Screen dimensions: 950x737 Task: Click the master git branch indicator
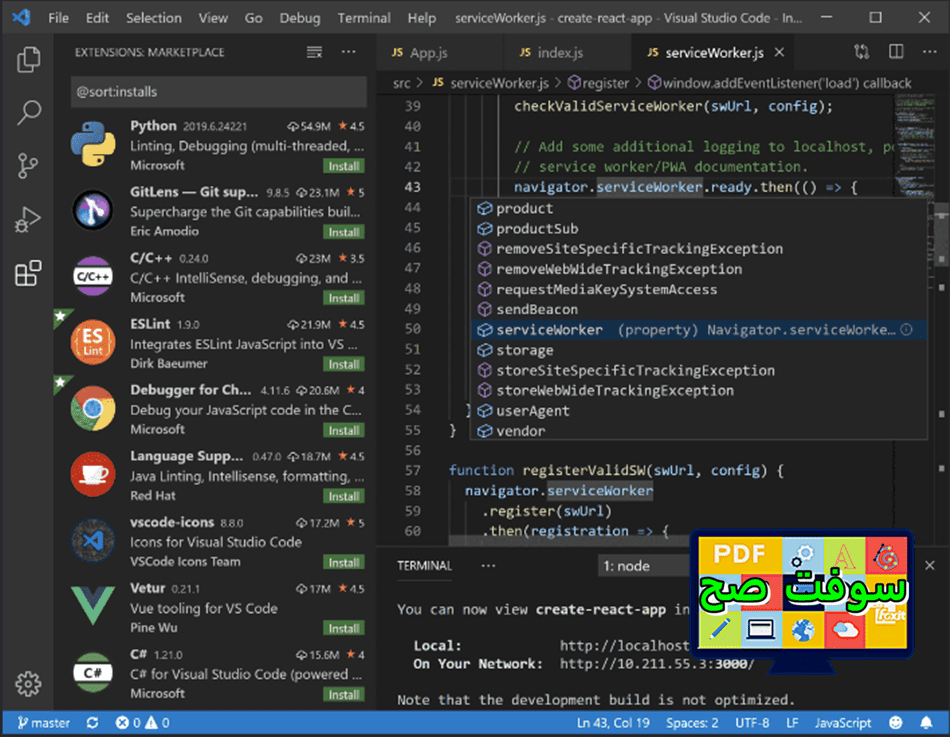[42, 722]
